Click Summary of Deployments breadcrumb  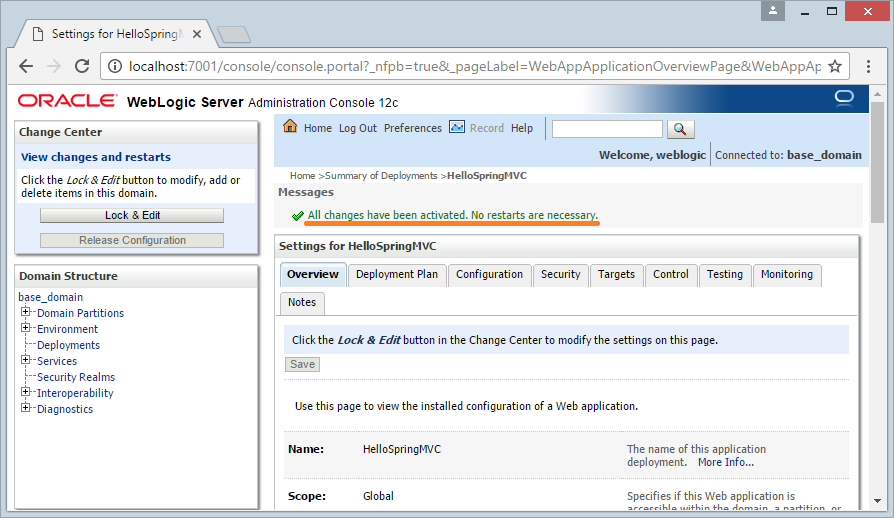381,176
